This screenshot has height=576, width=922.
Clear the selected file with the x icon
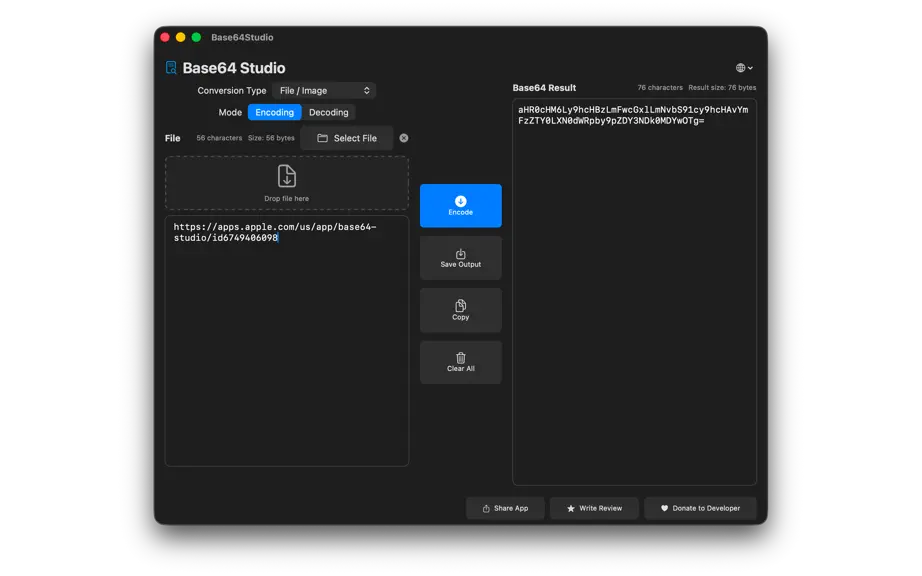point(404,138)
